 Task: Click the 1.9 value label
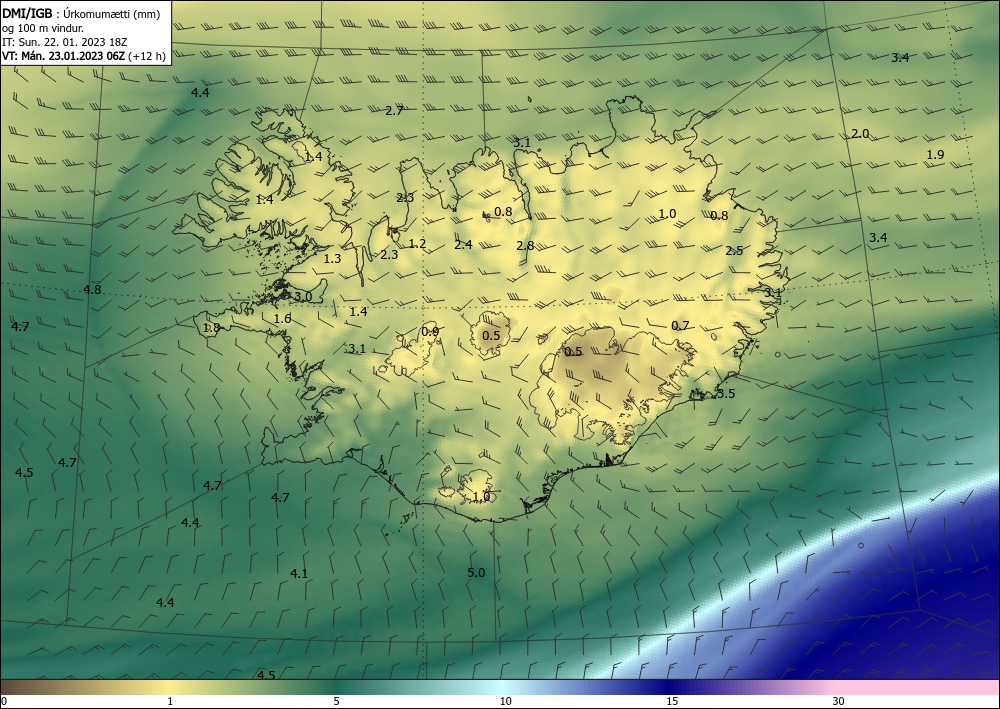pyautogui.click(x=935, y=154)
